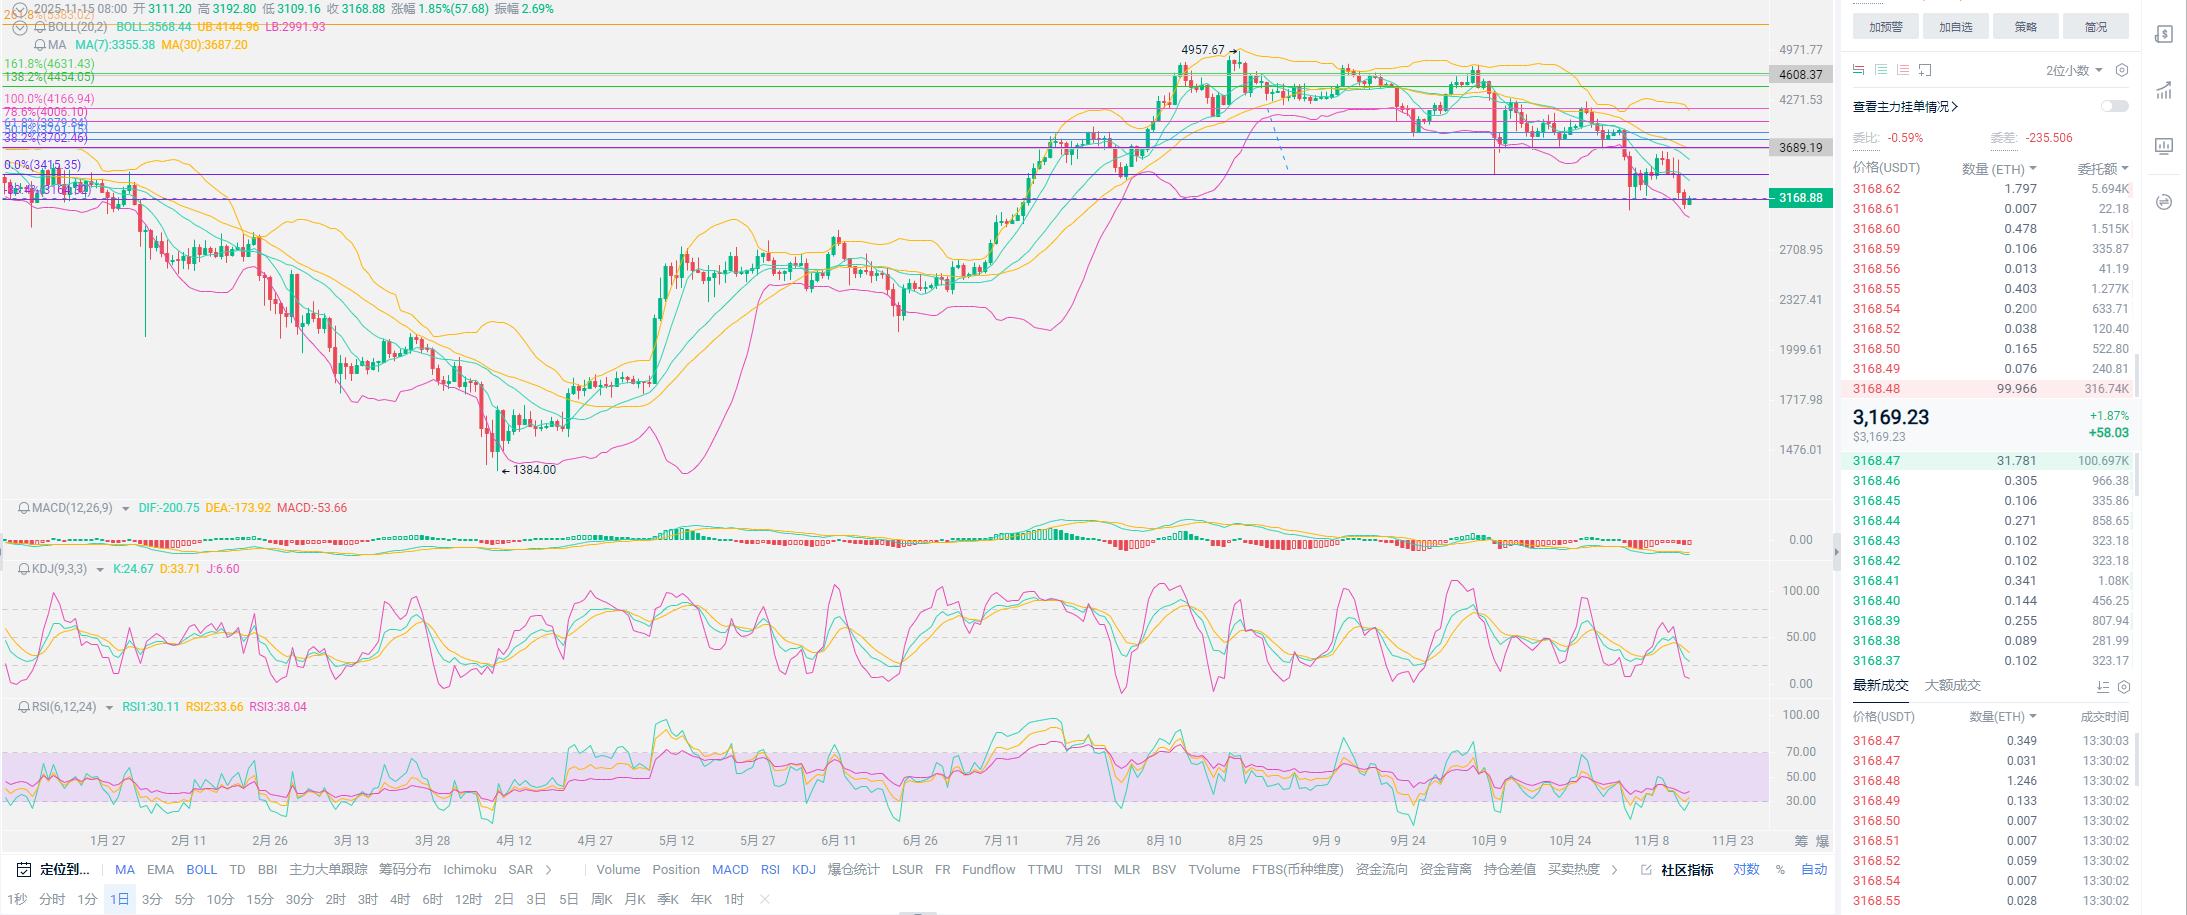
Task: Open the rising bar chart sidebar icon
Action: click(x=2164, y=90)
